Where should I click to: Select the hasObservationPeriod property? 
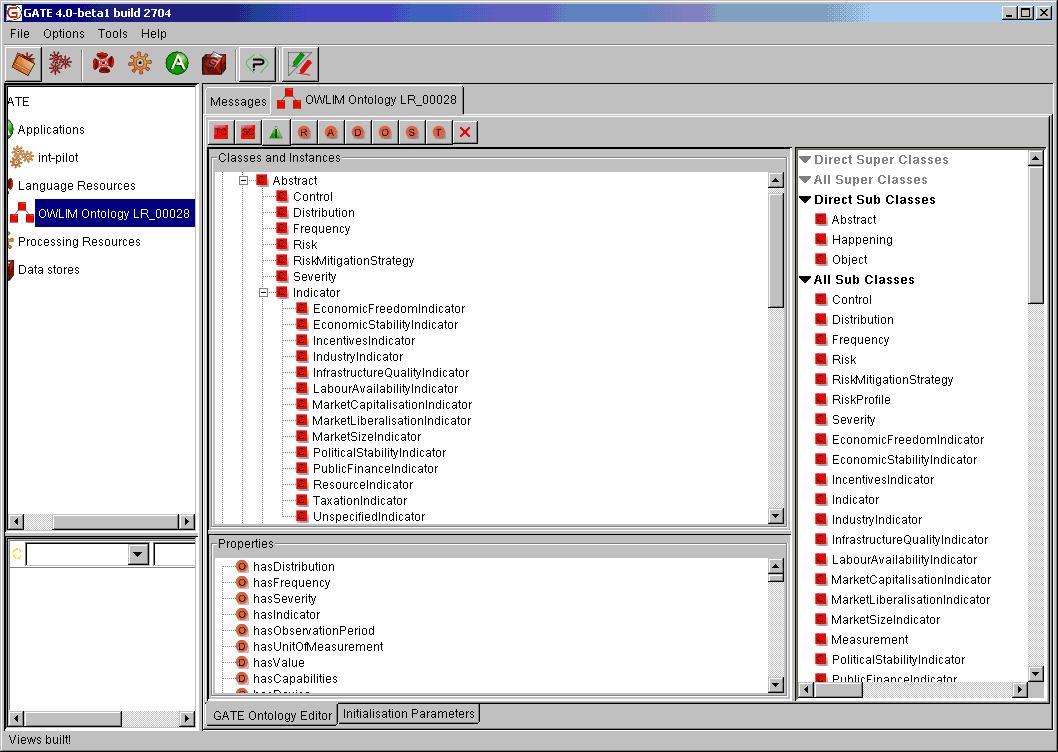click(314, 630)
